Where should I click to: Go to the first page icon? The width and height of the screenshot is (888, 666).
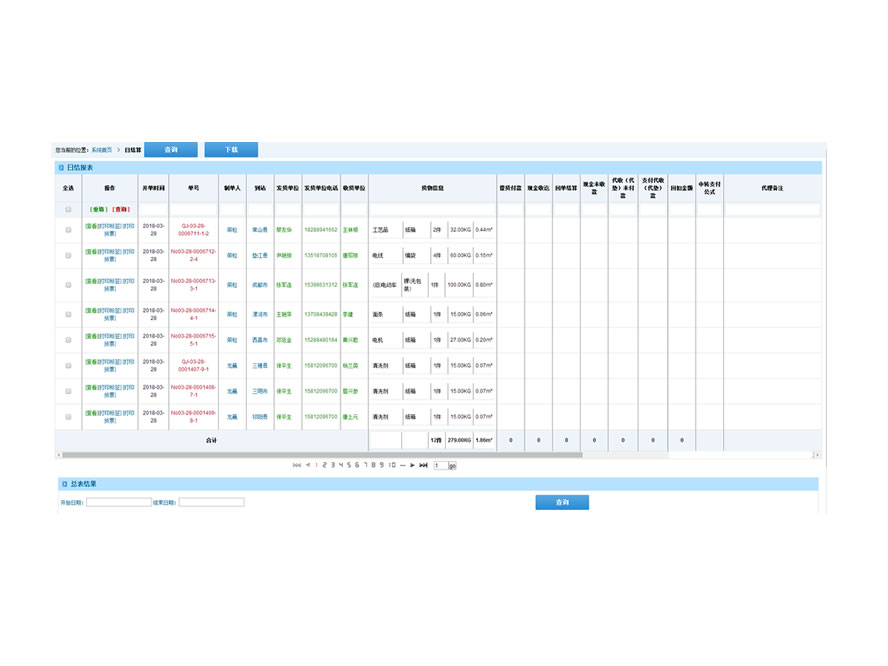point(296,465)
